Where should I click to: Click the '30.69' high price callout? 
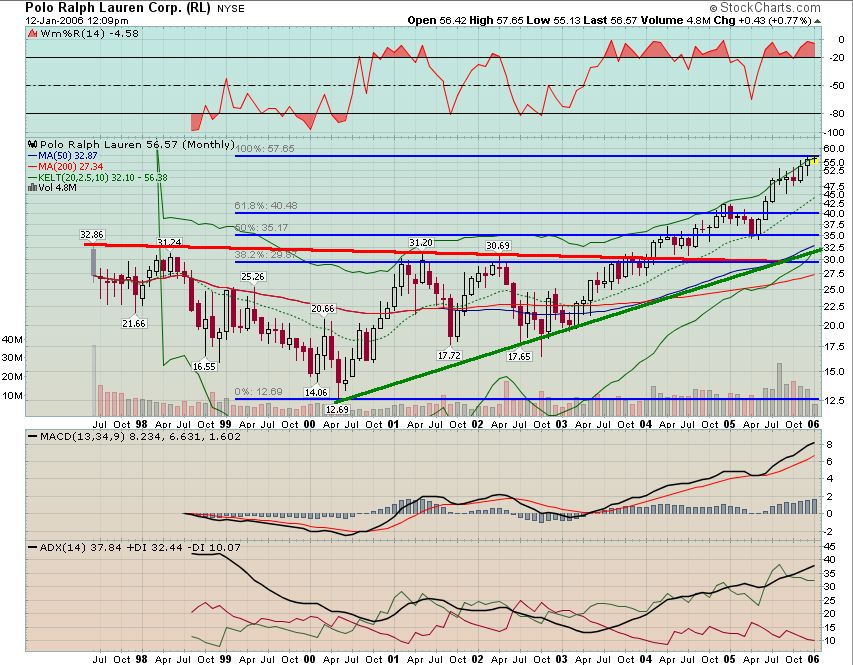click(x=497, y=245)
